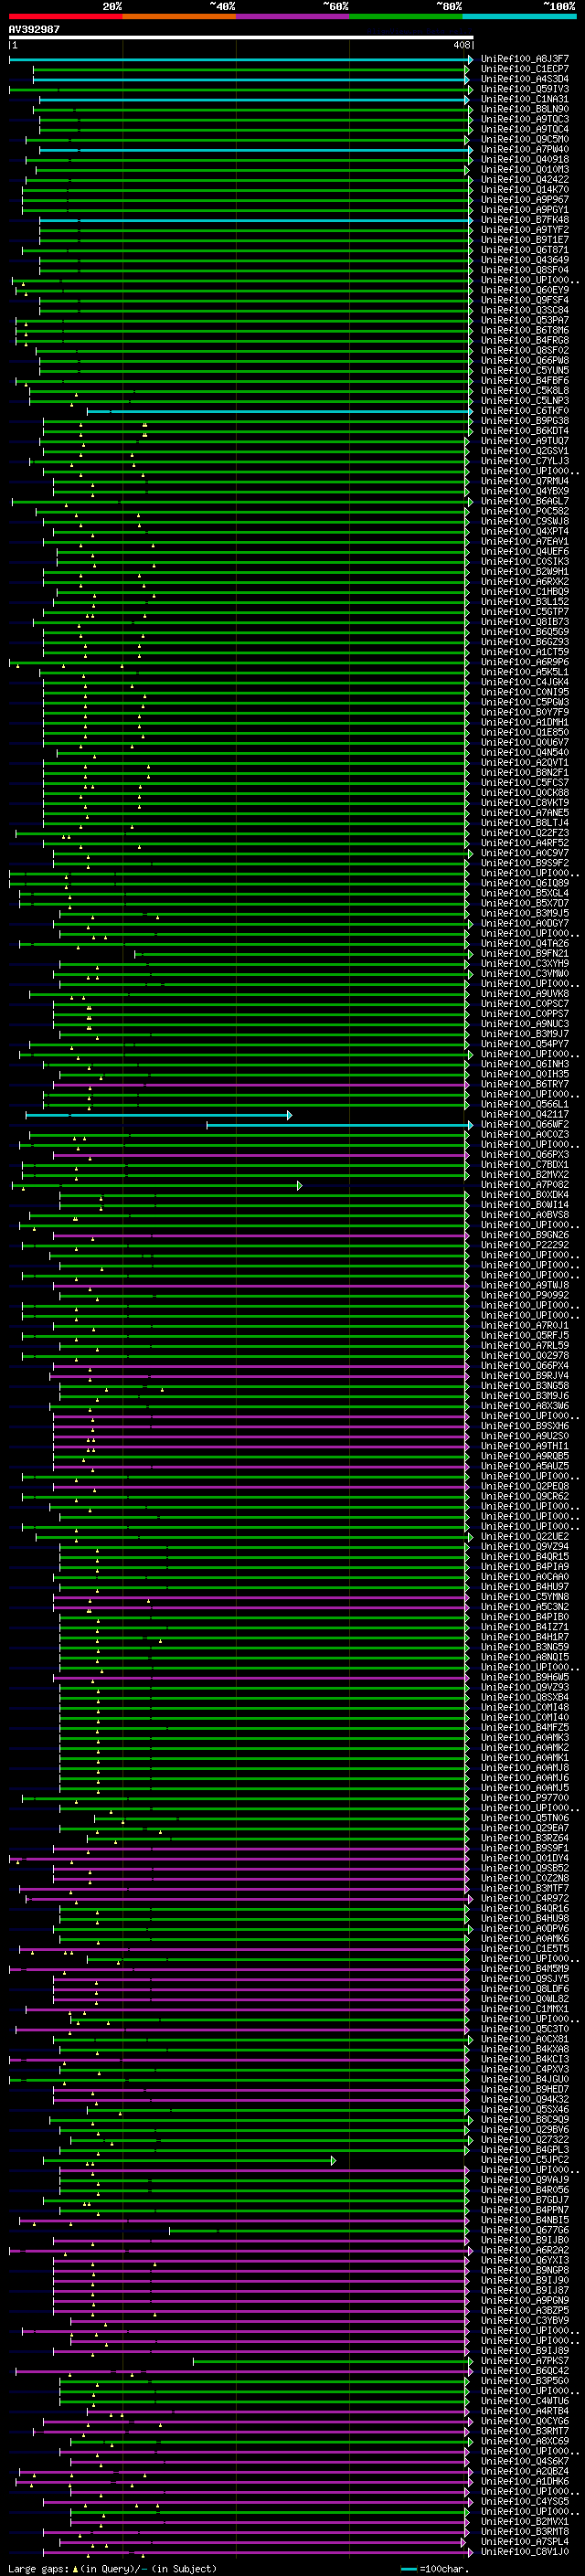Click the green ~80% identity legend bar

pos(405,16)
